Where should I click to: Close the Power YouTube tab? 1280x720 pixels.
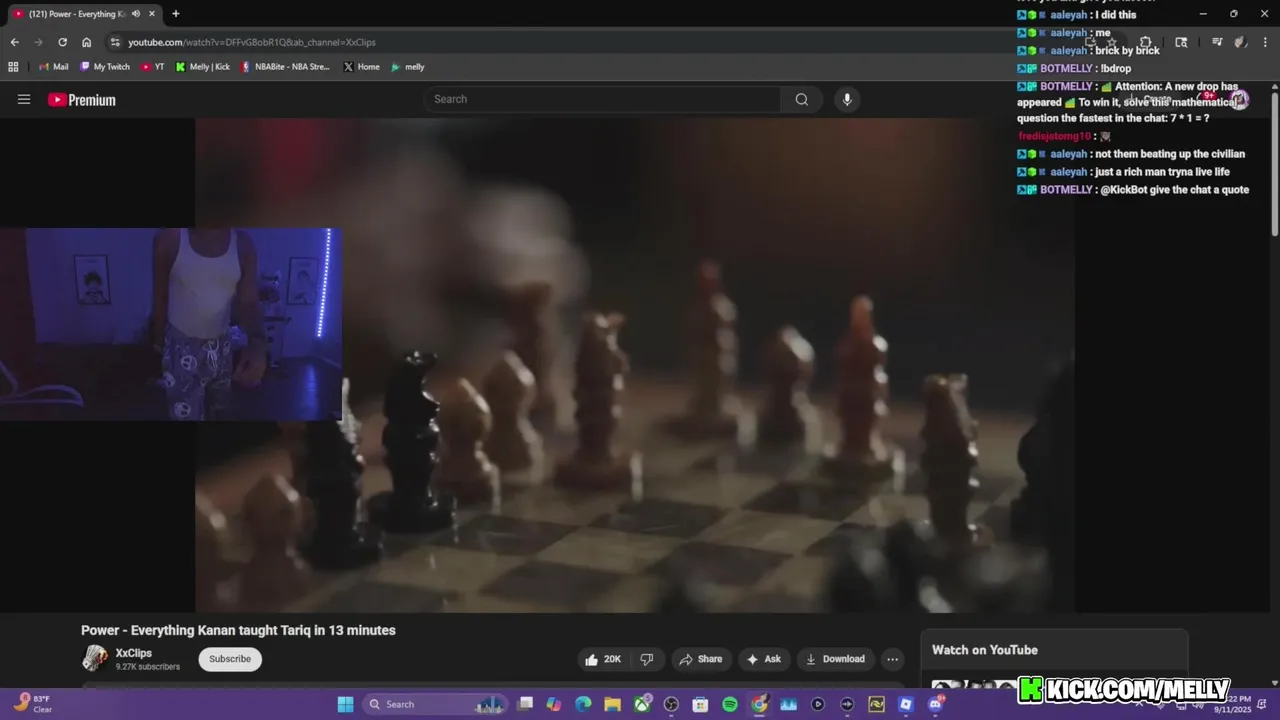click(x=151, y=14)
